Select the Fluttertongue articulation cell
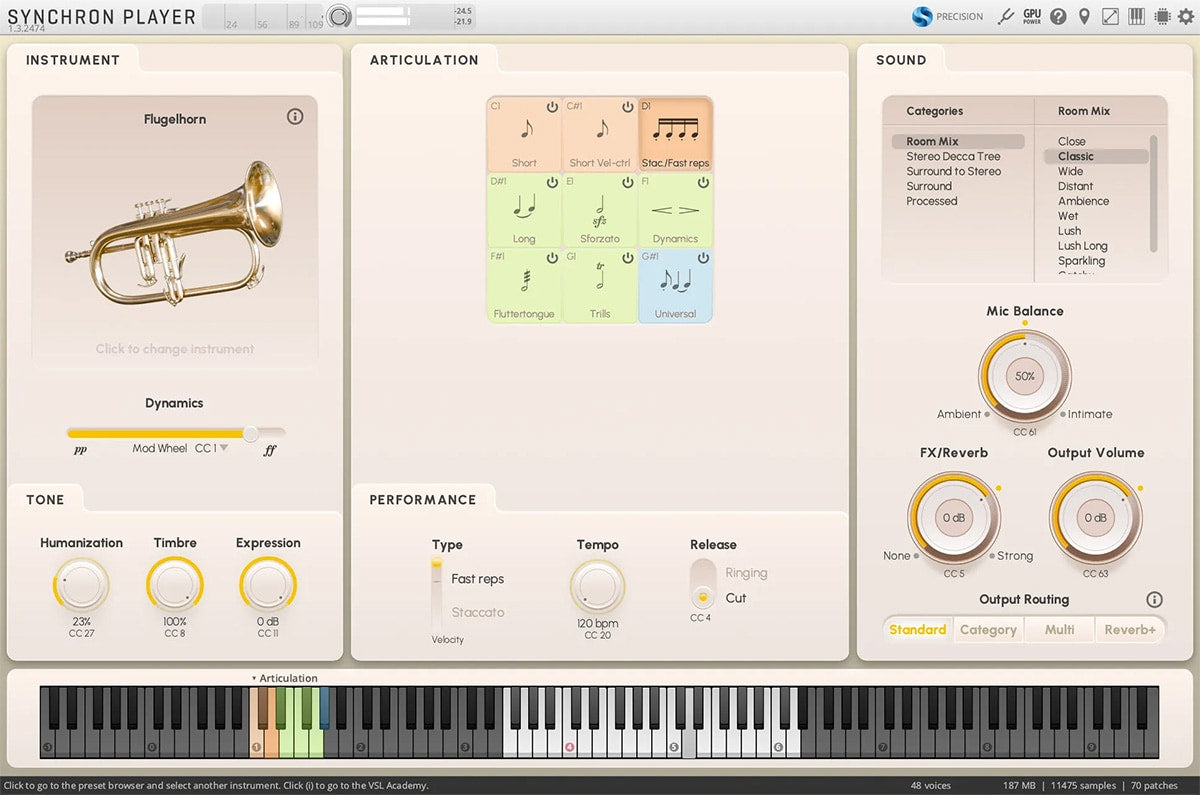Image resolution: width=1200 pixels, height=795 pixels. point(524,286)
